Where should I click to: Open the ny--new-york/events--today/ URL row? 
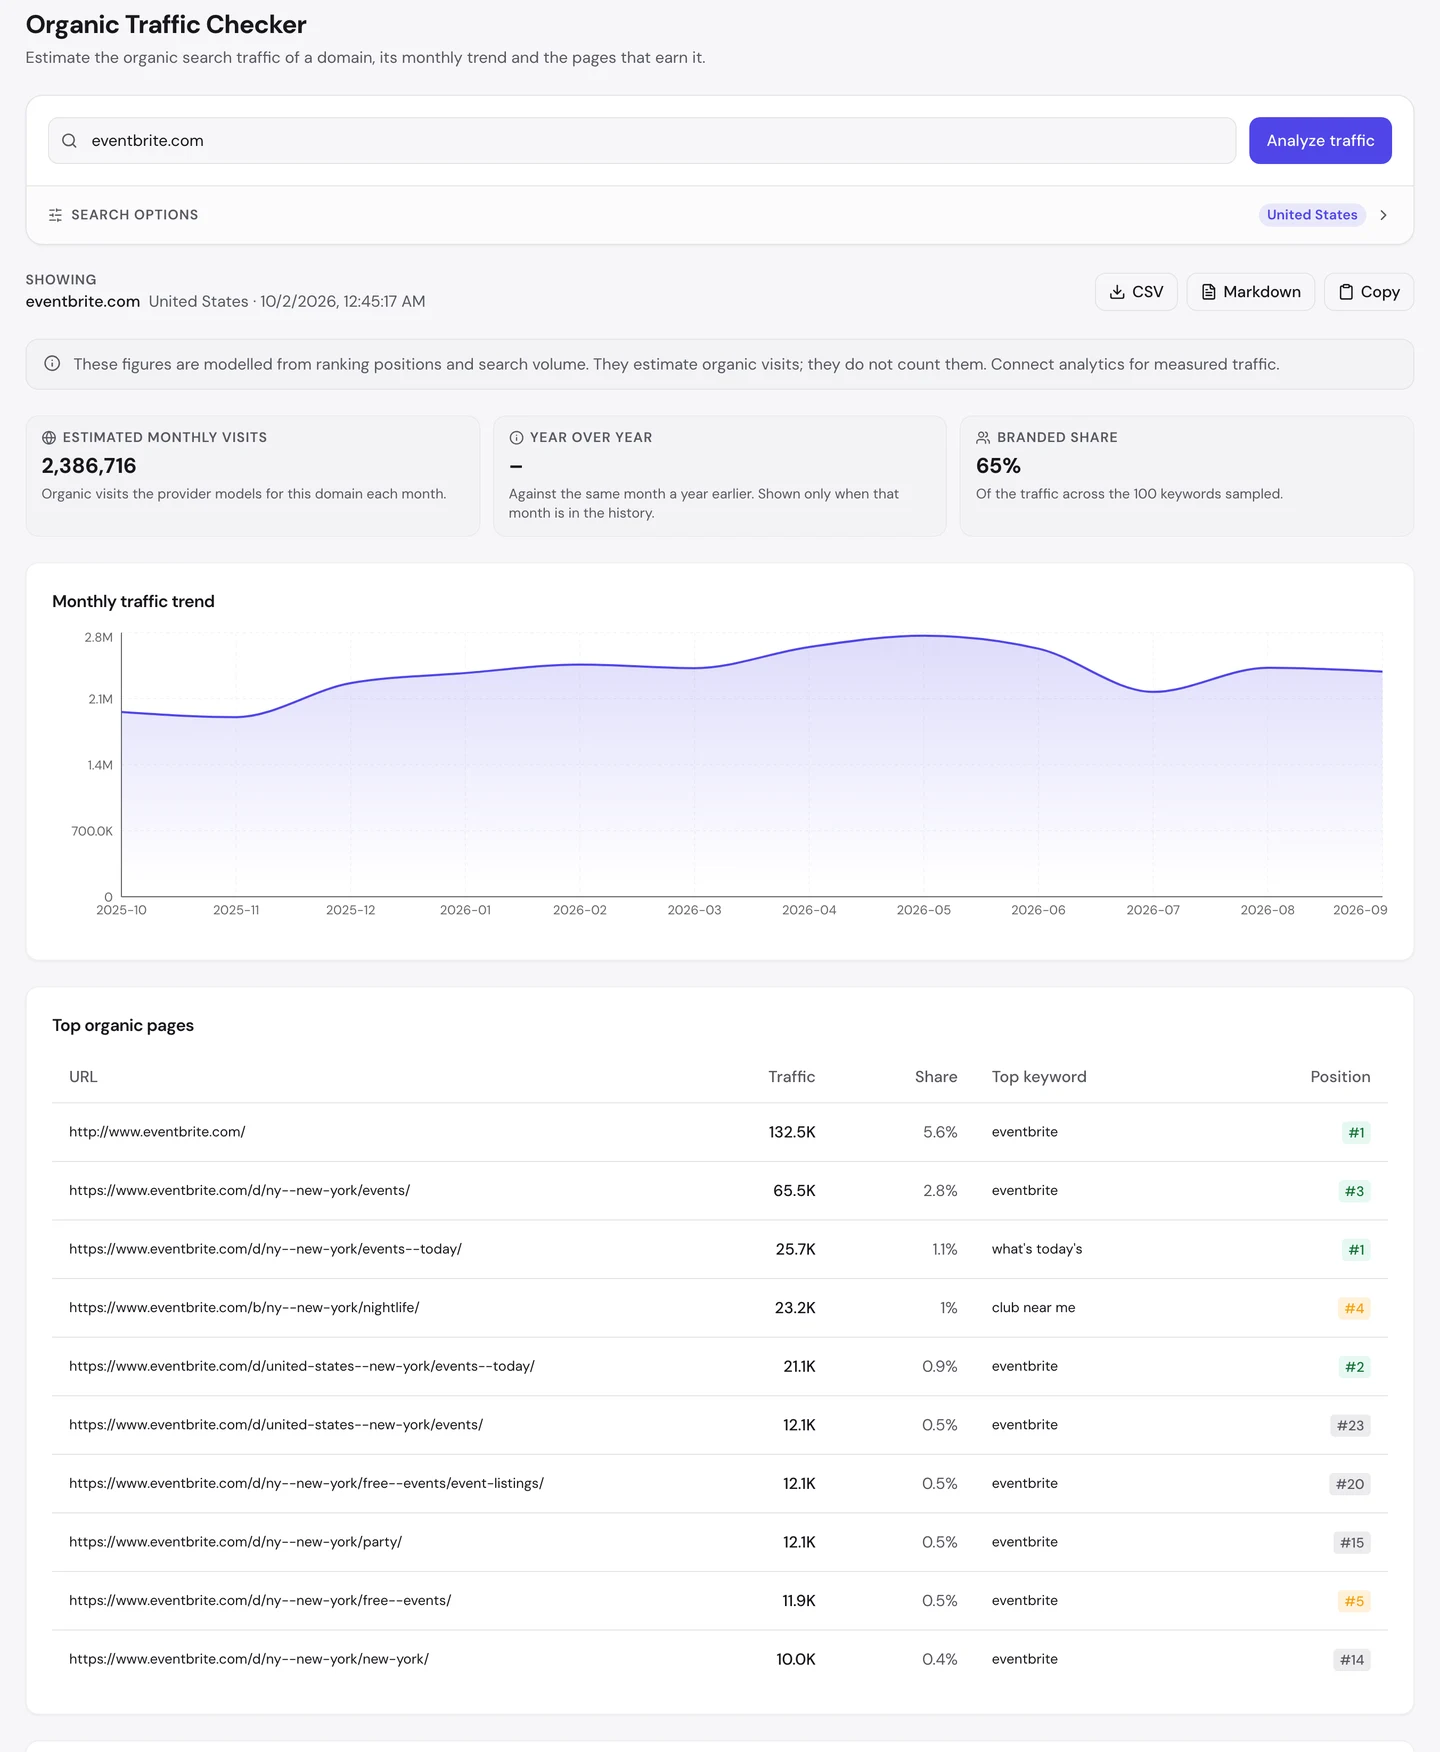point(720,1249)
